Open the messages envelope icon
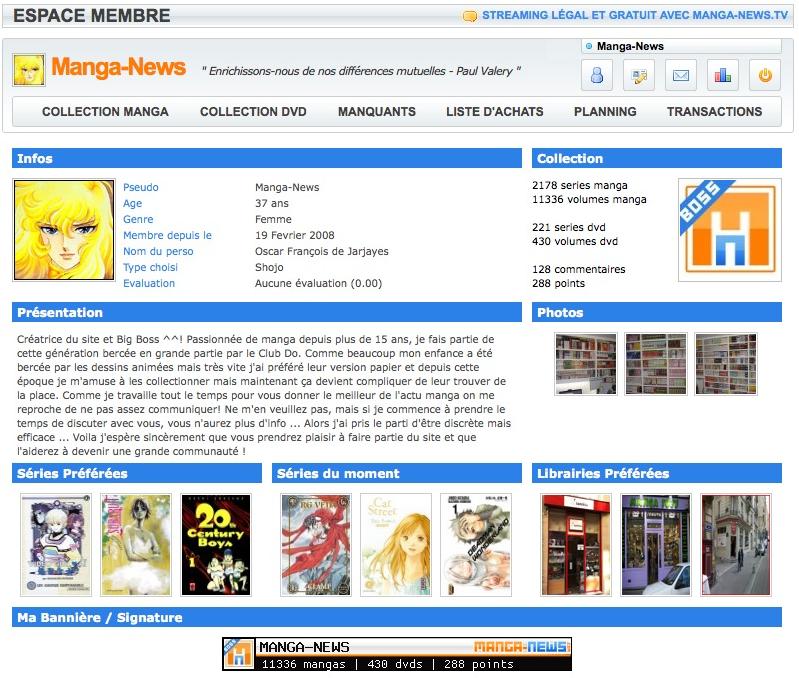This screenshot has height=678, width=799. pos(681,75)
